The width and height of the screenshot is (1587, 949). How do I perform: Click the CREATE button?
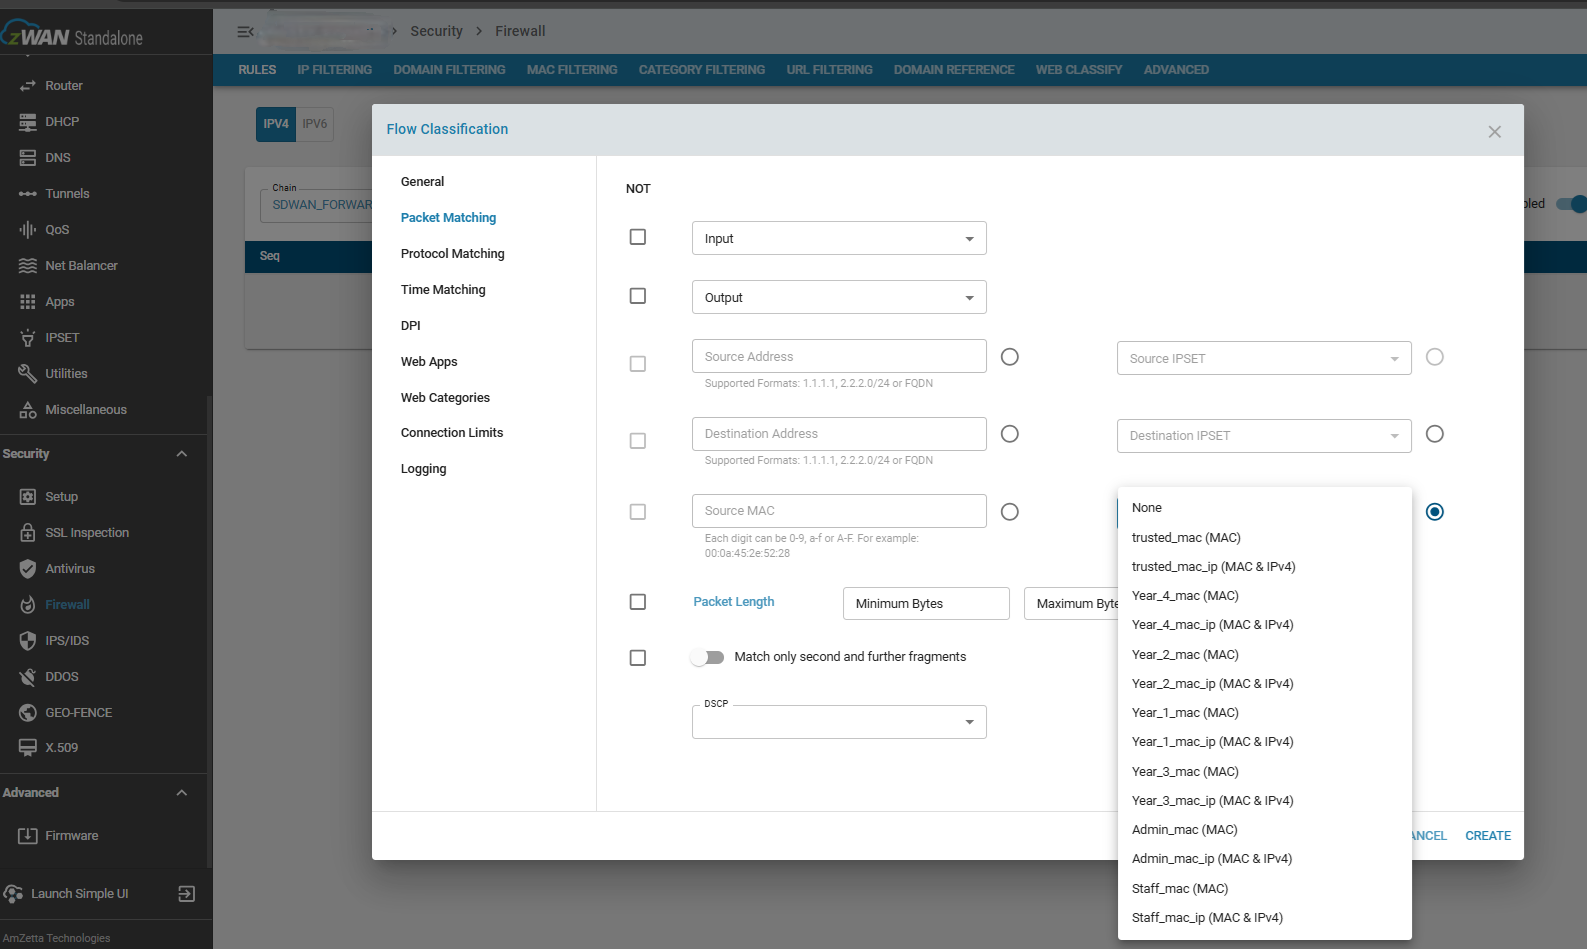coord(1488,836)
